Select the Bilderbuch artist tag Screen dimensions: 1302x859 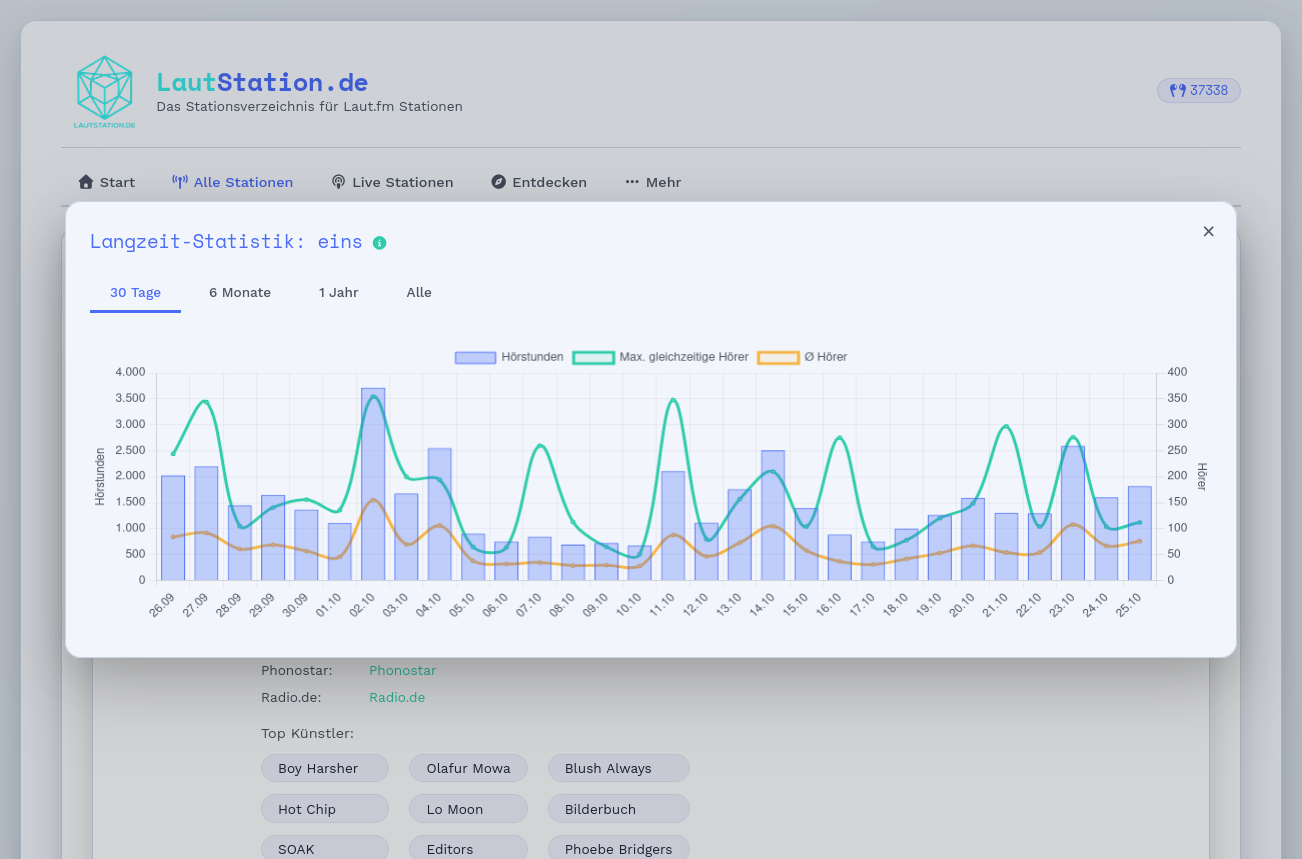coord(618,809)
